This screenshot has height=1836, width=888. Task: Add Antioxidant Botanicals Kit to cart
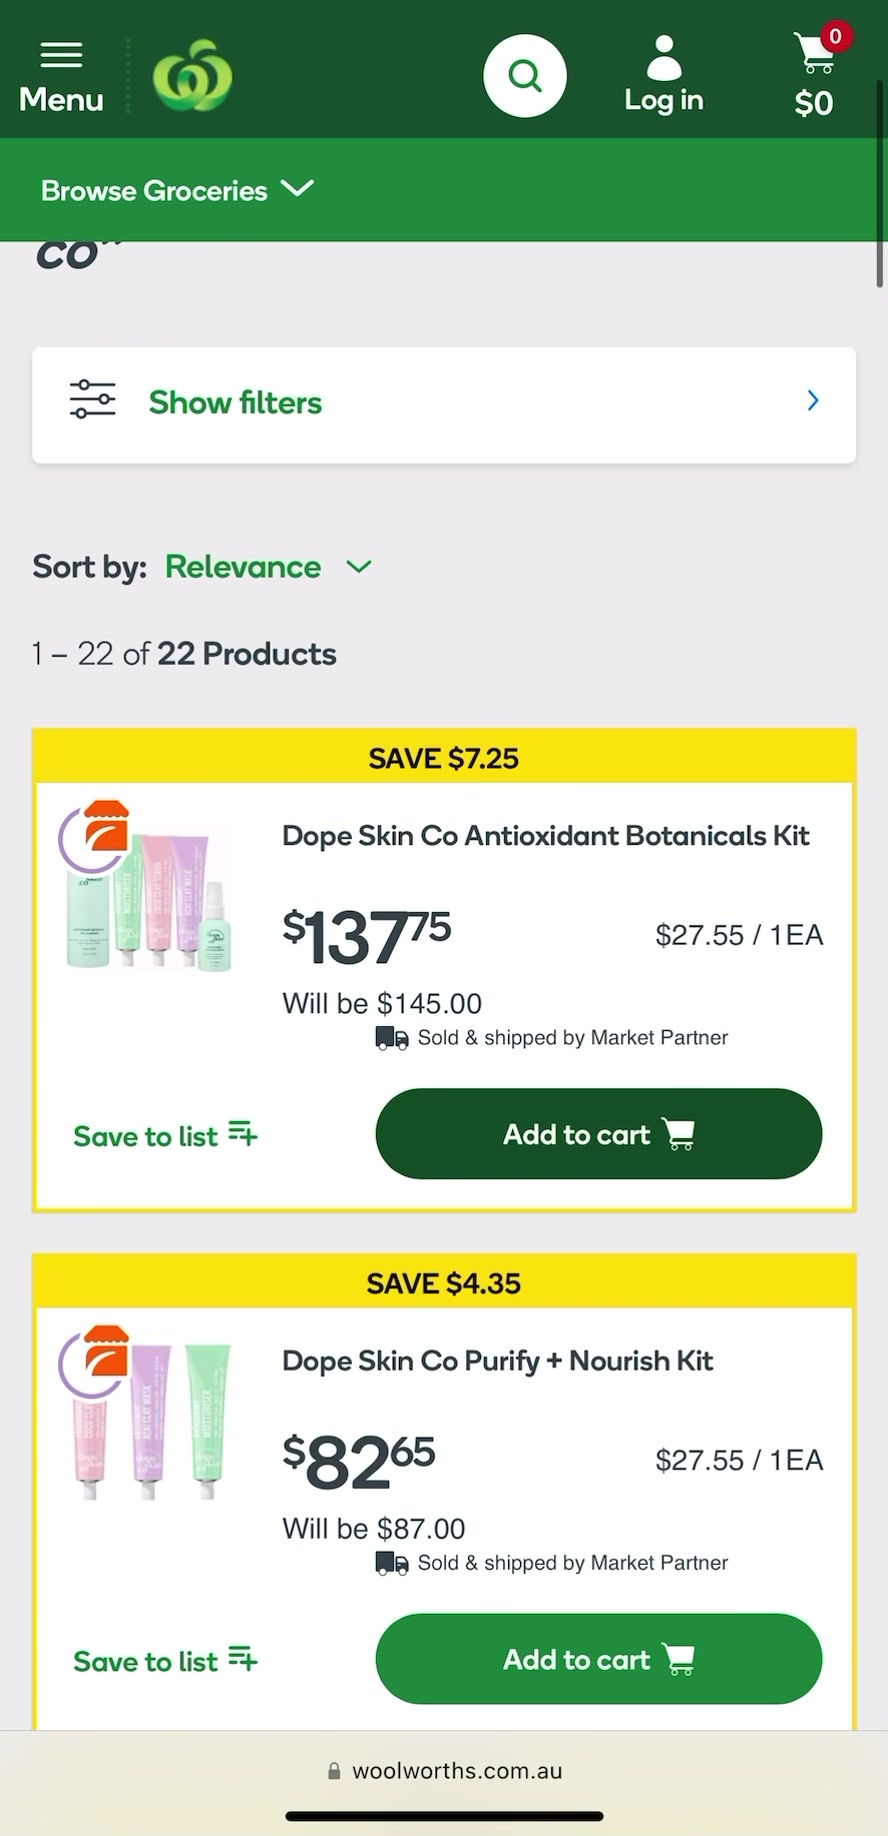[598, 1134]
